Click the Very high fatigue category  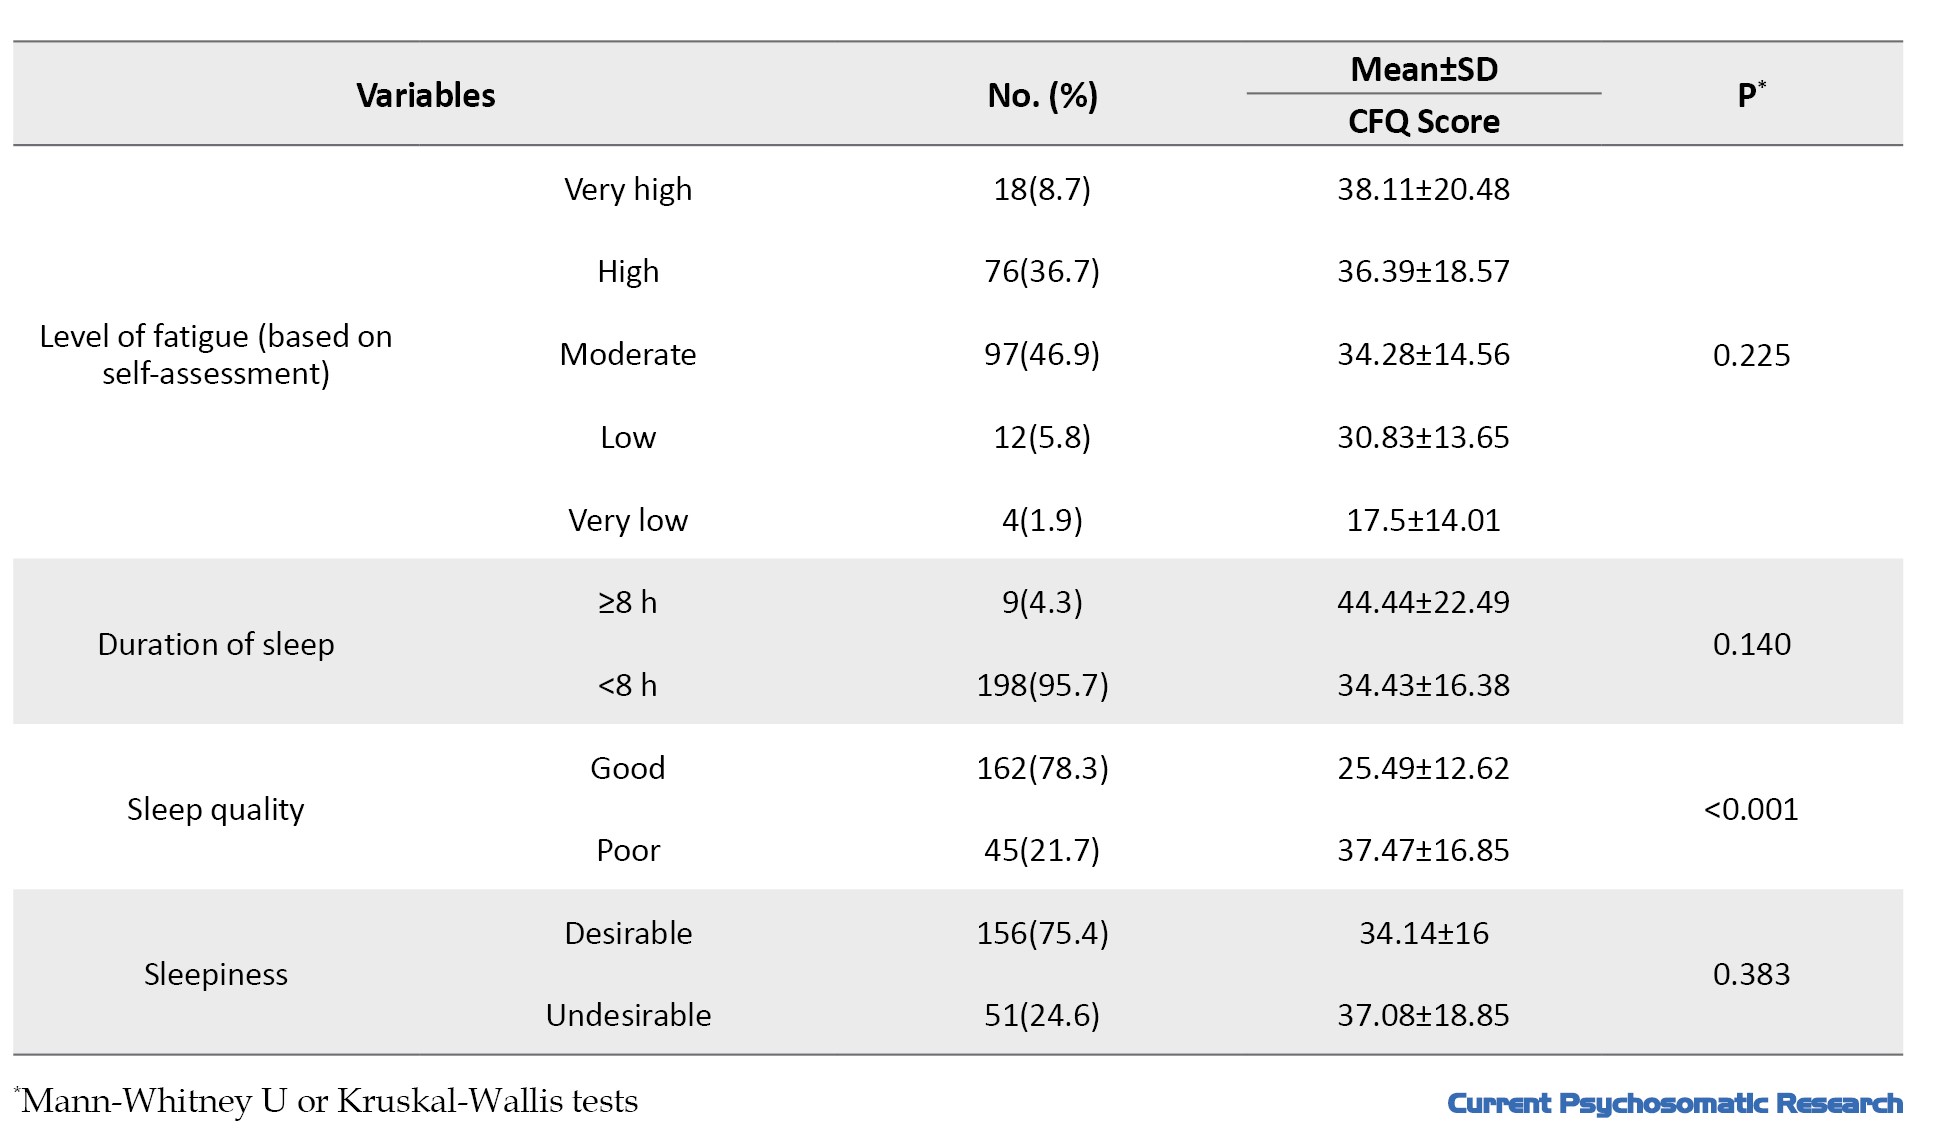tap(628, 190)
